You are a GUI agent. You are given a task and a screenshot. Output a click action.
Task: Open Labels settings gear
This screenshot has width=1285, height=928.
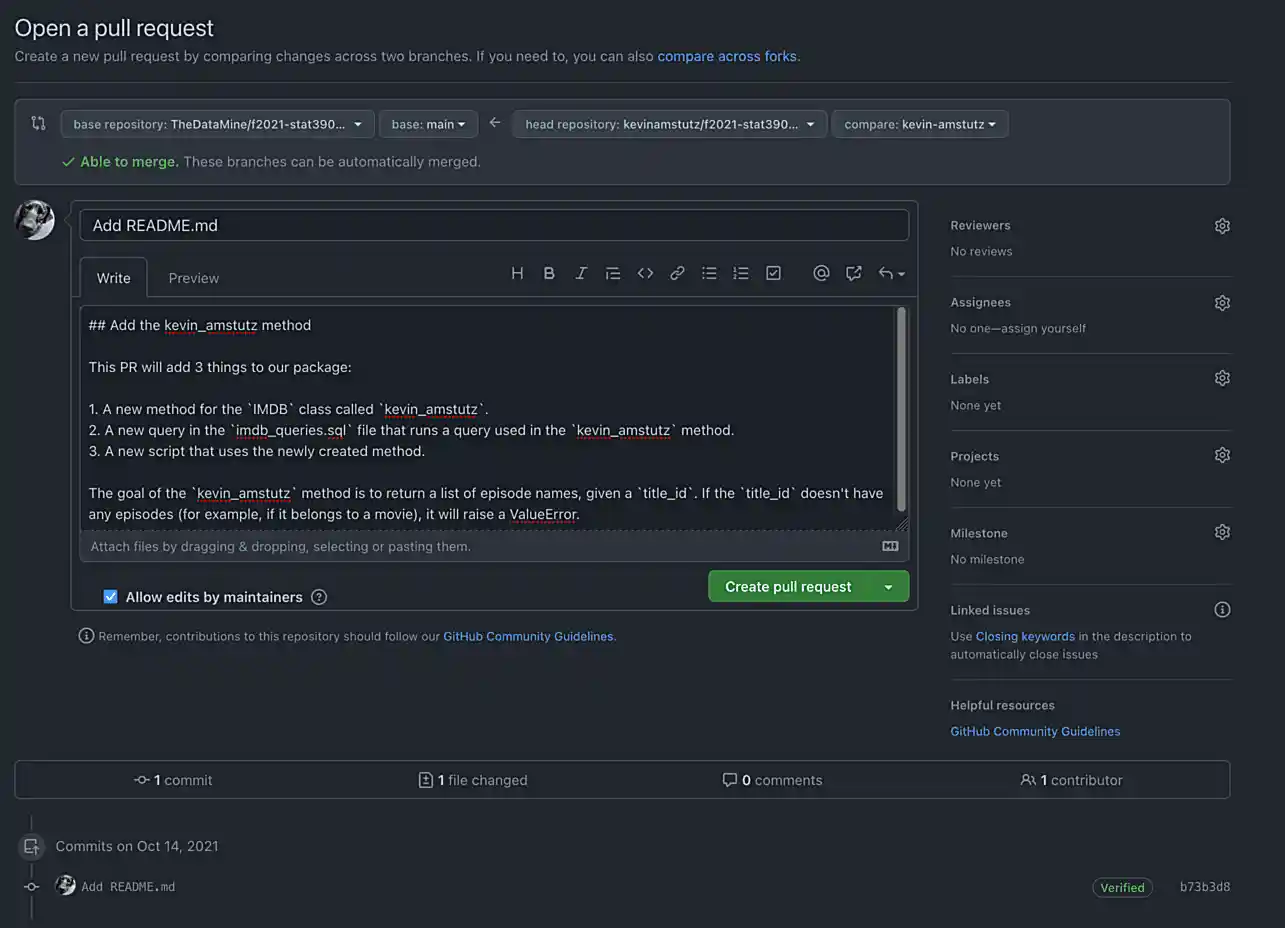tap(1222, 378)
